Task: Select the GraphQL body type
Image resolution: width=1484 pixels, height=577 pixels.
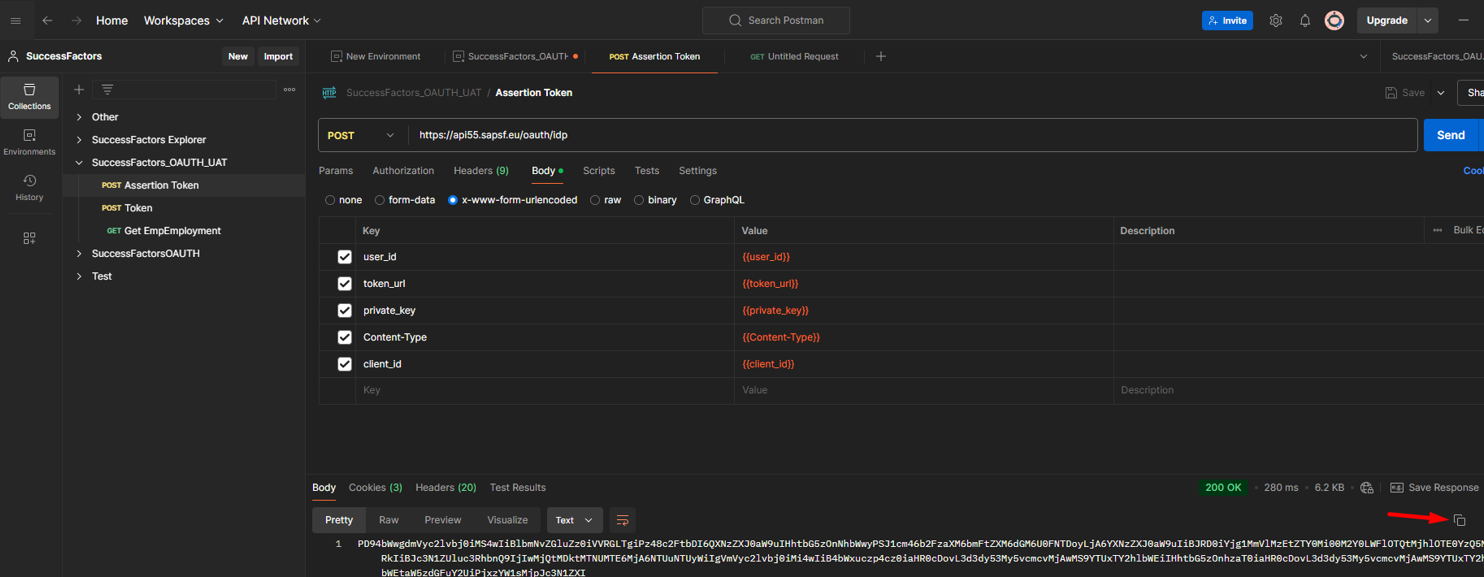Action: pos(695,200)
